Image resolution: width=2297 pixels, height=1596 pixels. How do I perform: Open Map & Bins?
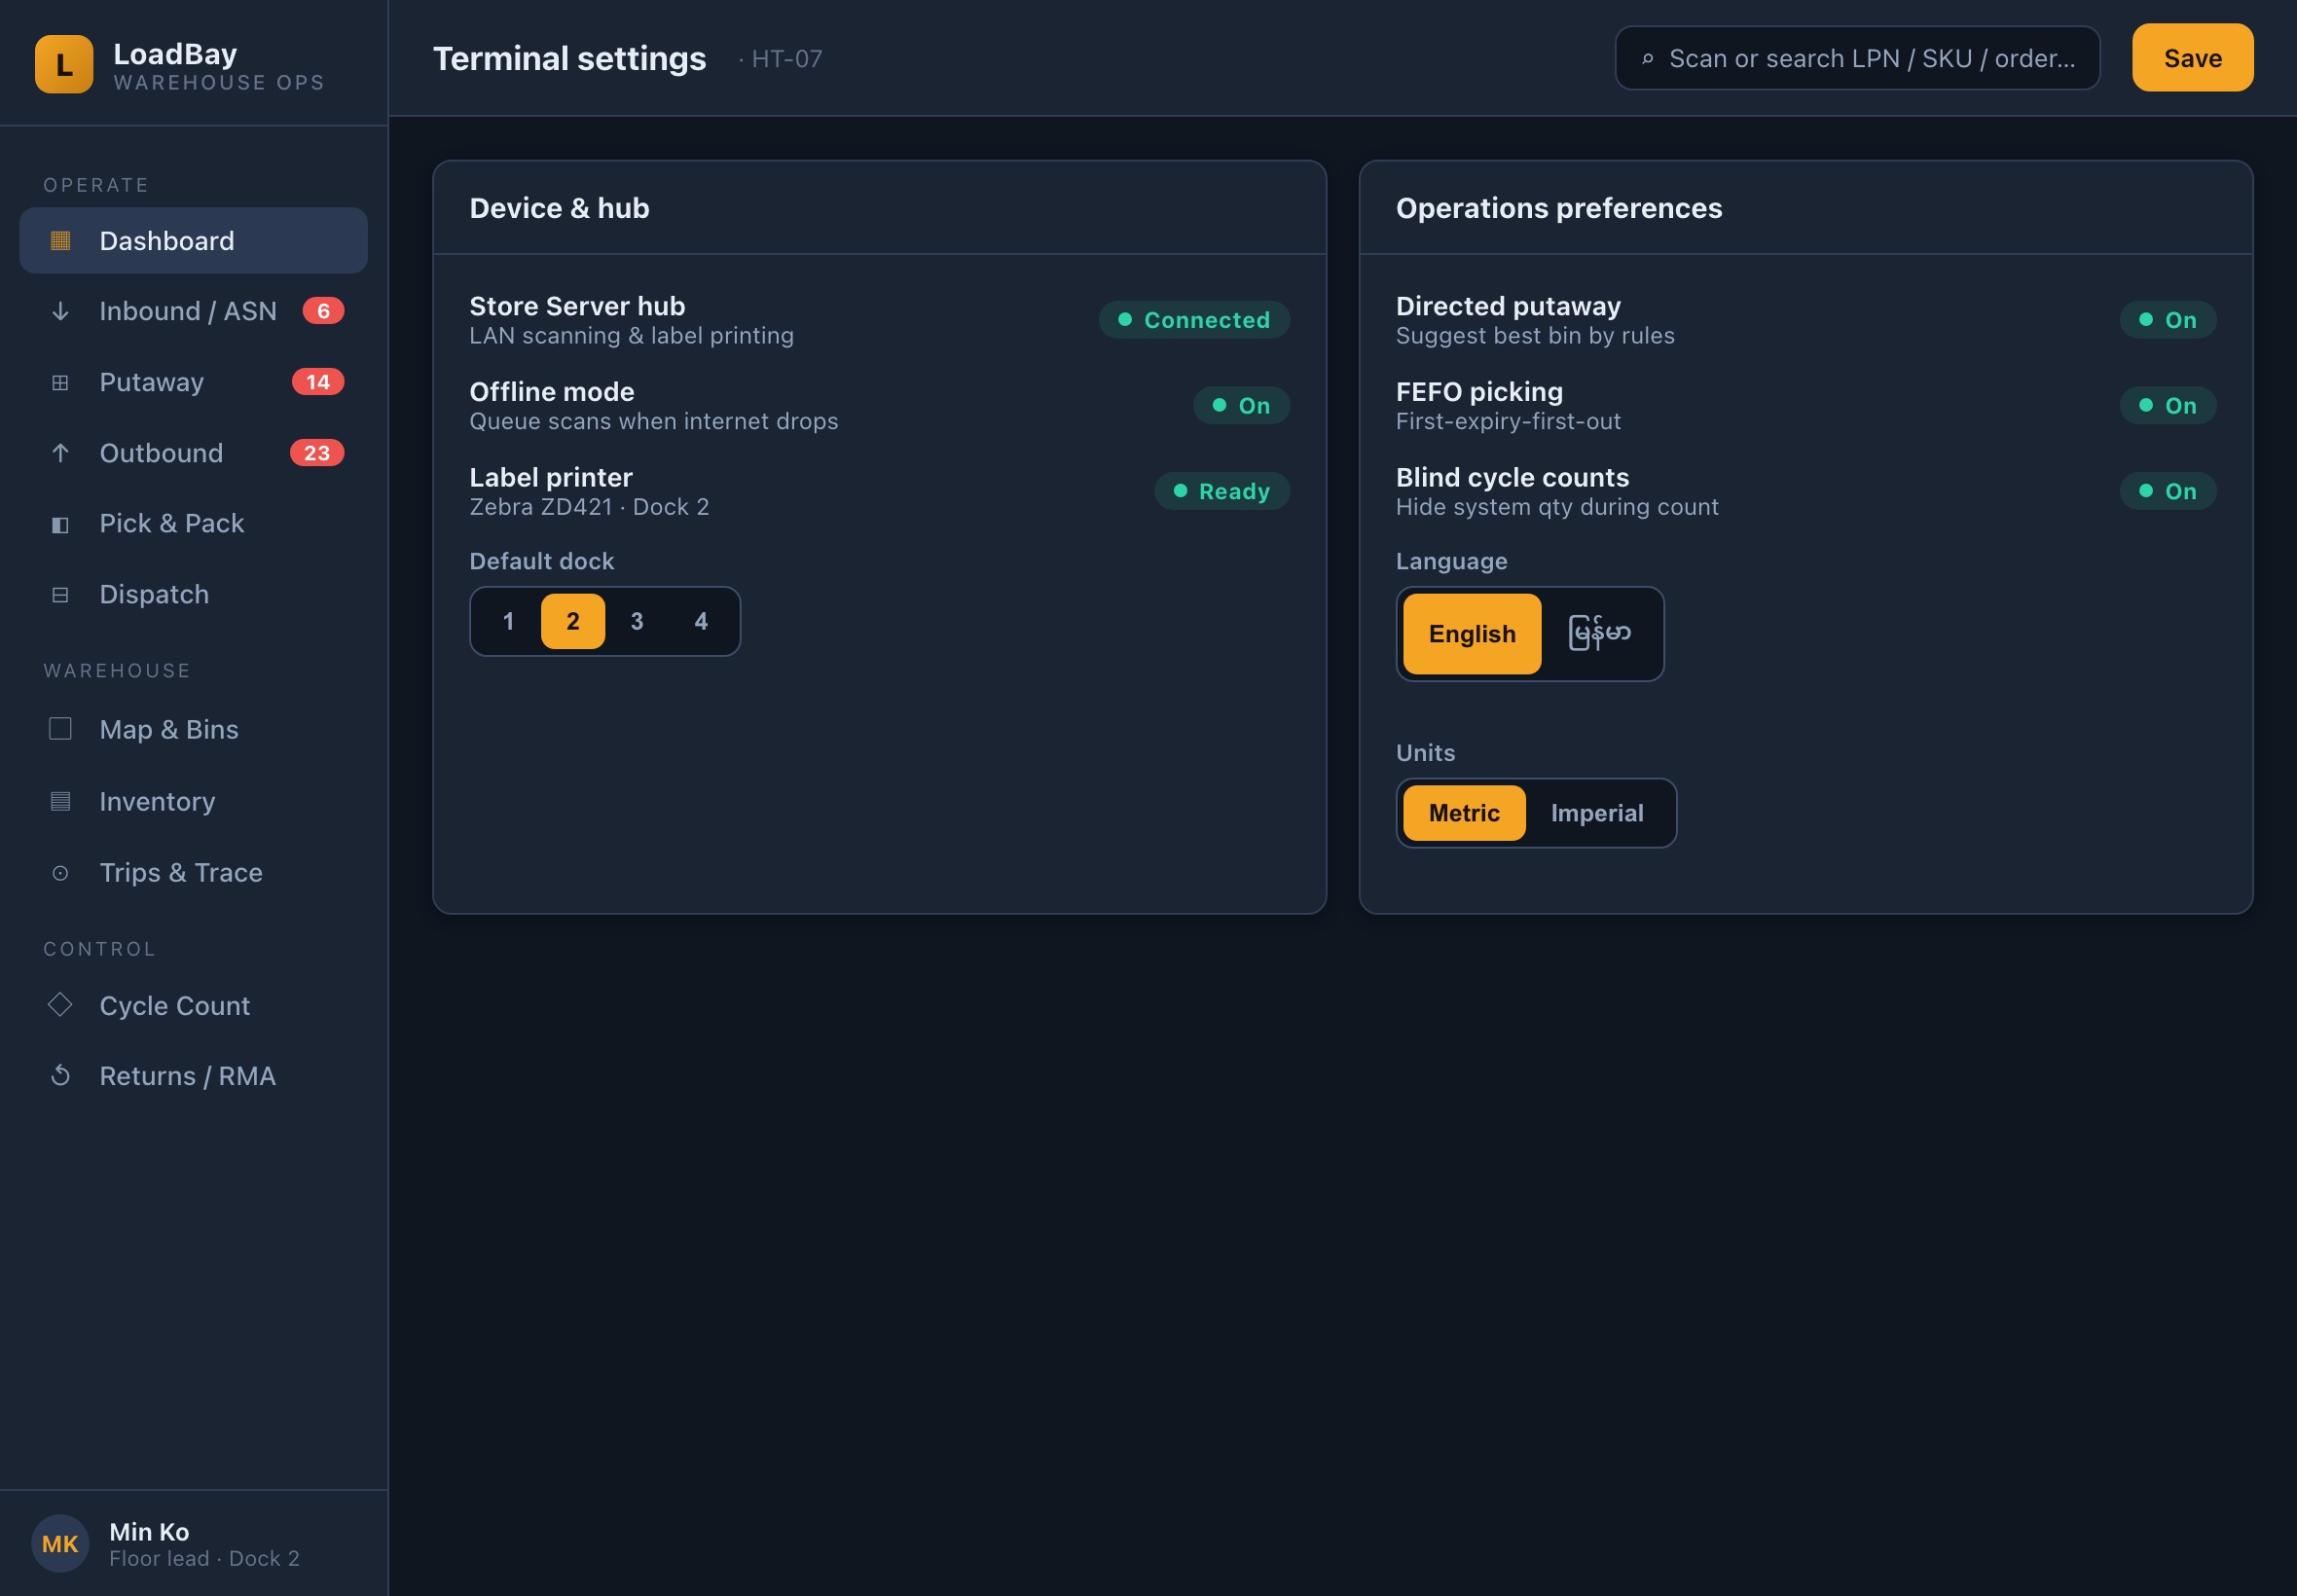point(194,729)
